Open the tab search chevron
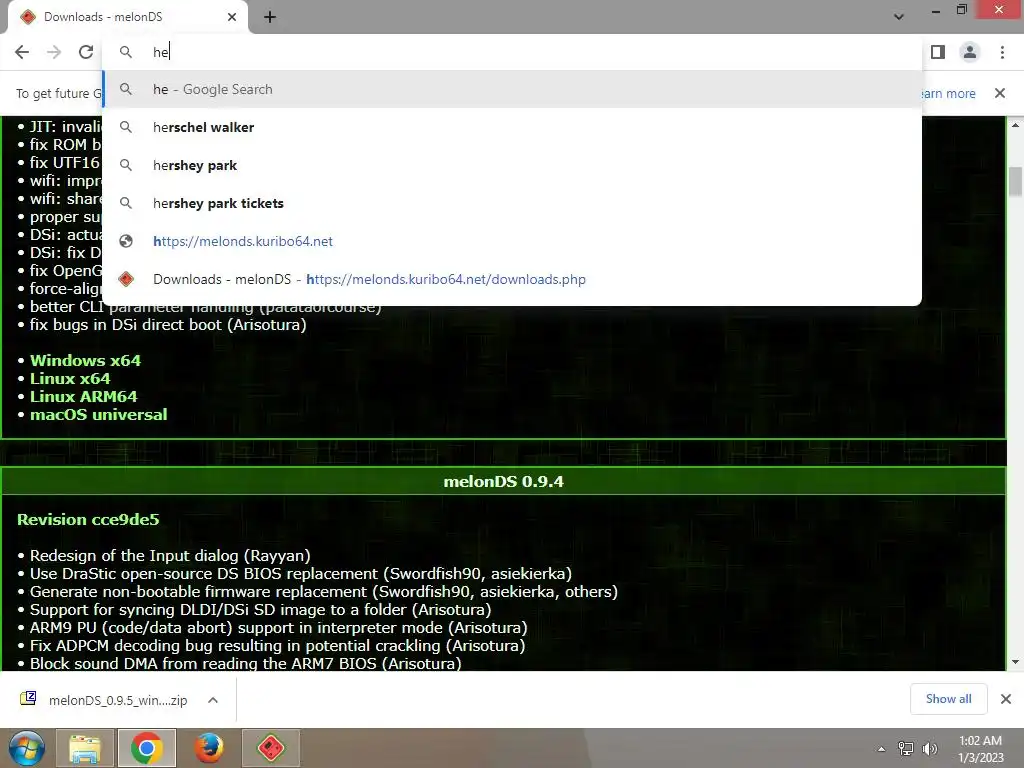Screen dimensions: 1024x768 click(899, 17)
